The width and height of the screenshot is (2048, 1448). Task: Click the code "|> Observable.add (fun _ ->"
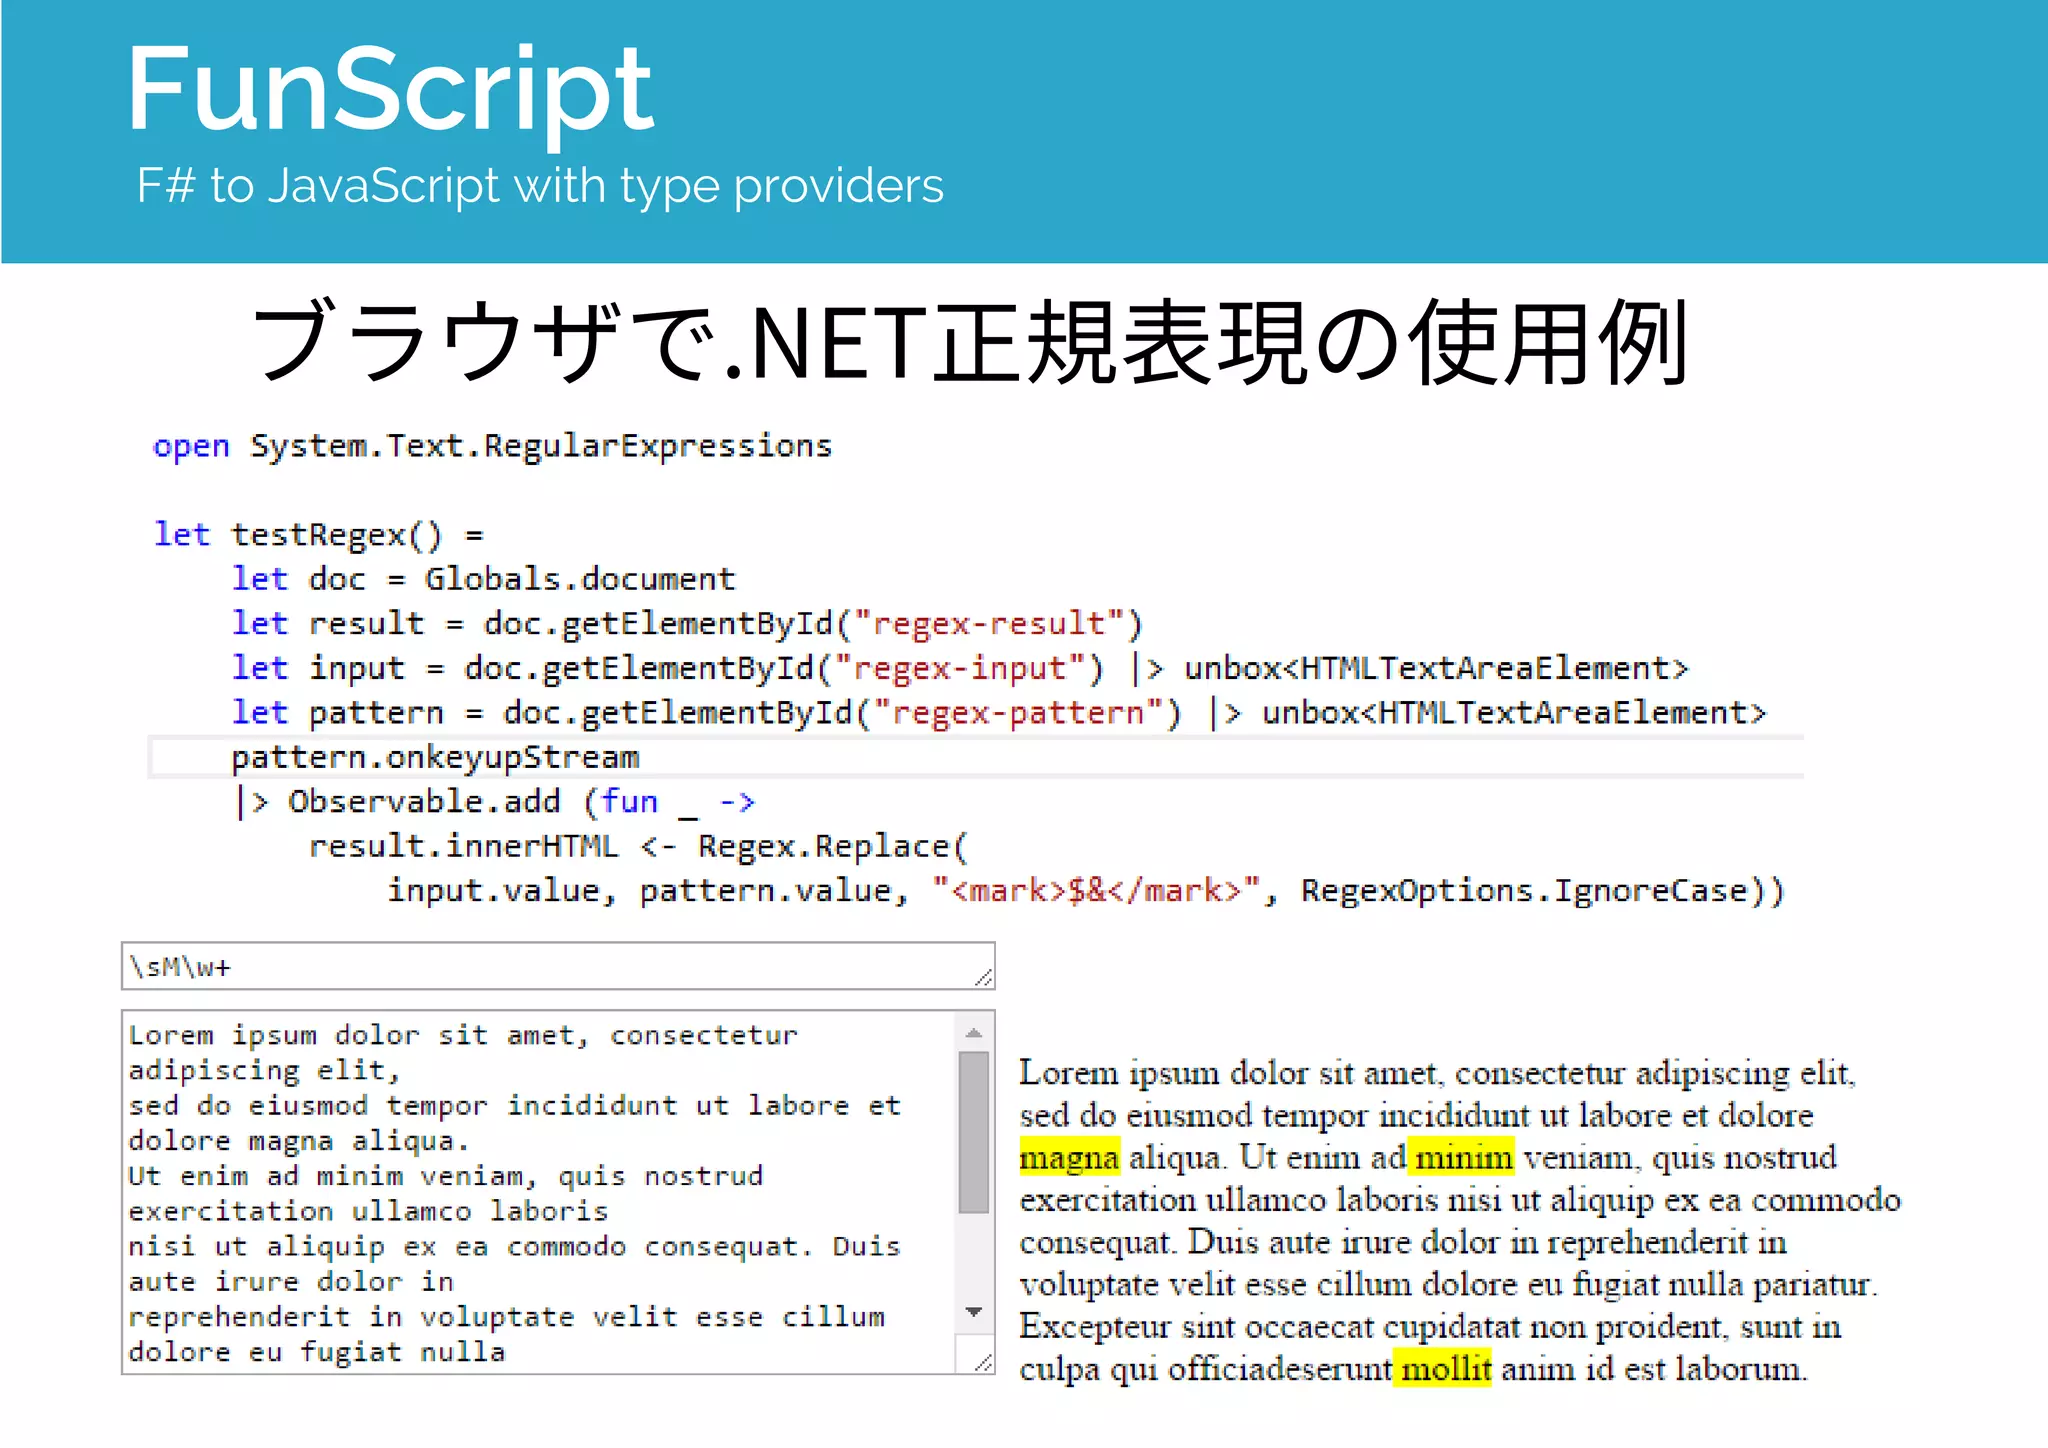click(494, 802)
